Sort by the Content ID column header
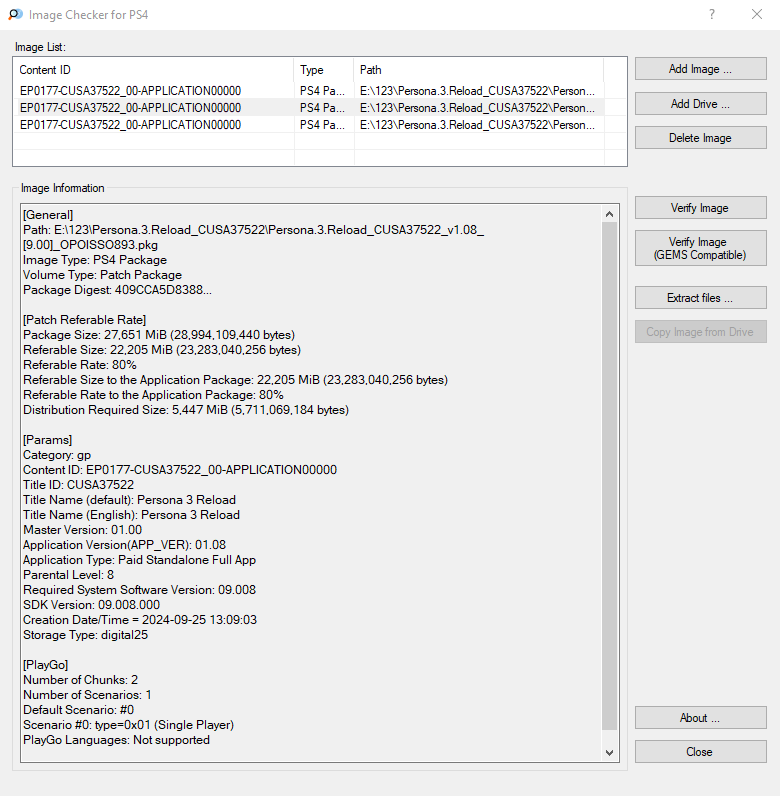This screenshot has width=780, height=796. pyautogui.click(x=153, y=70)
